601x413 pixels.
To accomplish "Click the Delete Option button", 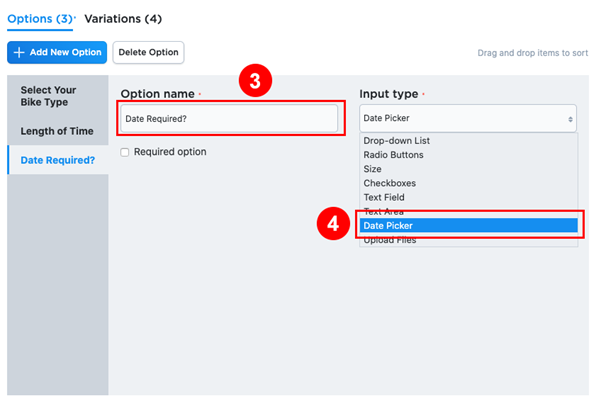I will 148,52.
